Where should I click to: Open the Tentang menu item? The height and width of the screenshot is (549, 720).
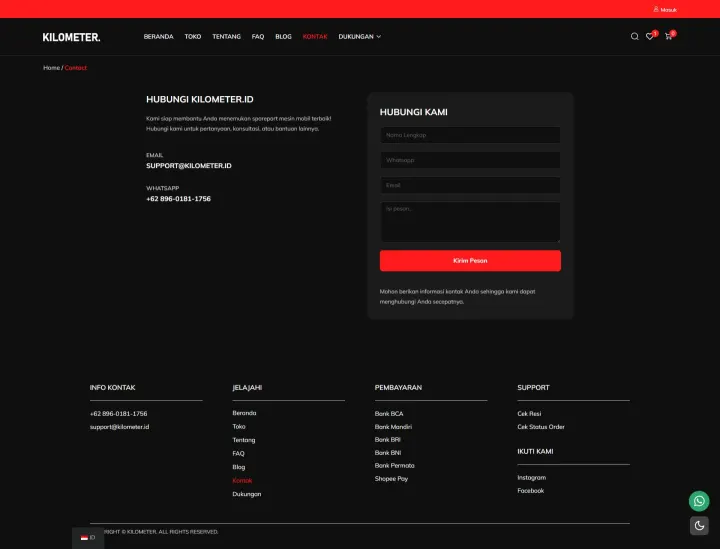226,37
